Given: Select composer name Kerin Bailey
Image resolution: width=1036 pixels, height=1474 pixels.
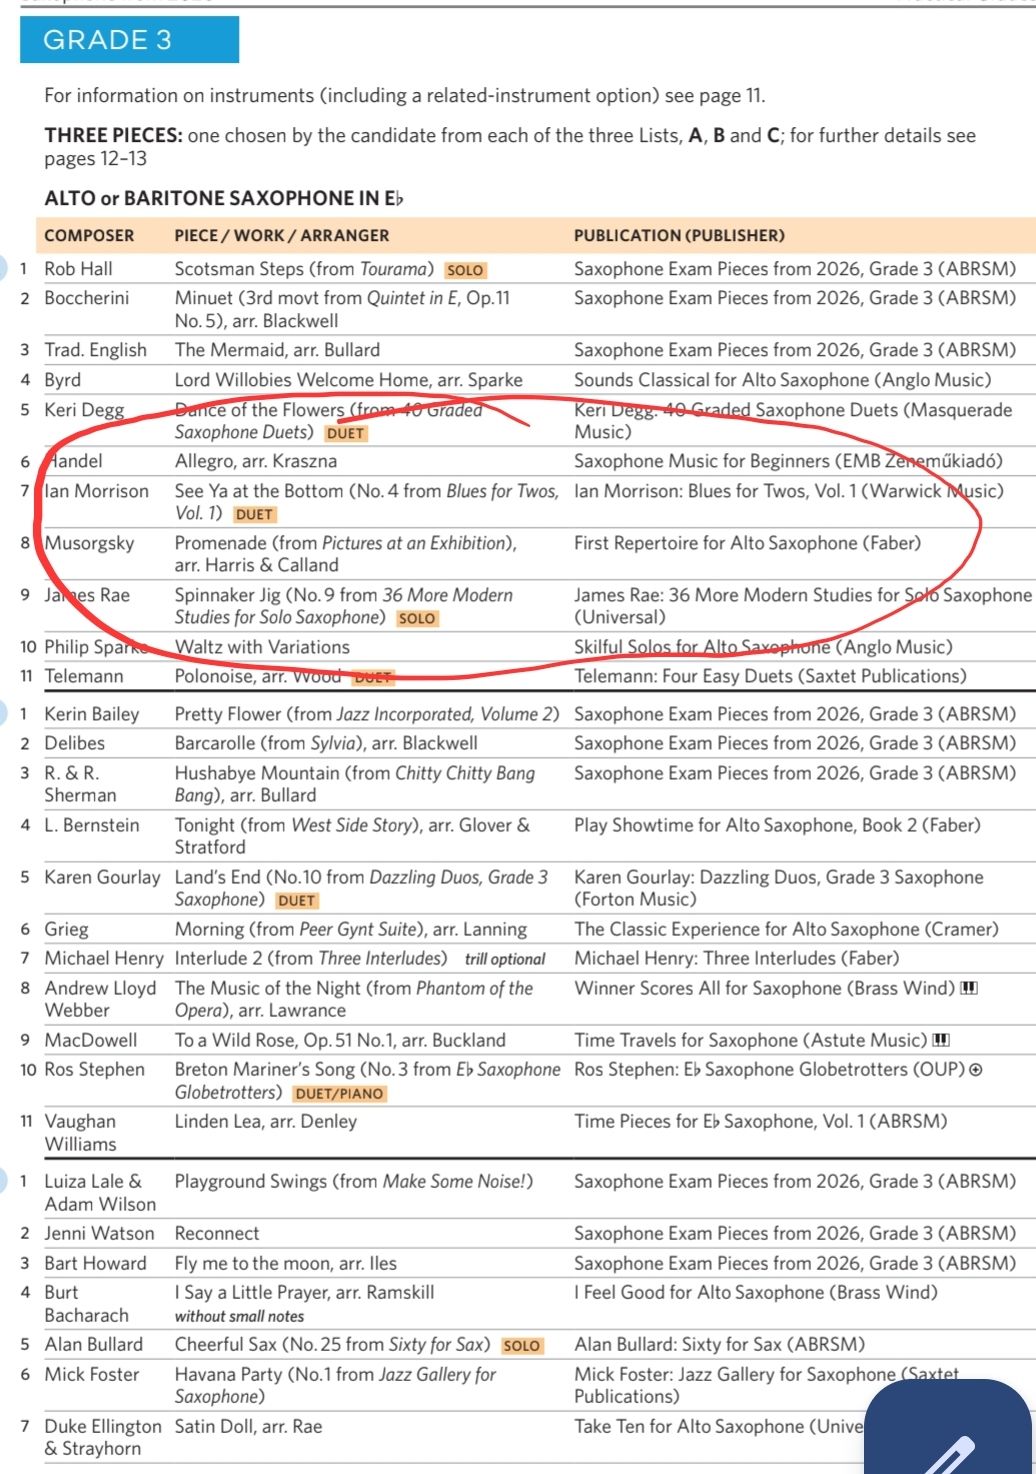Looking at the screenshot, I should click(92, 714).
